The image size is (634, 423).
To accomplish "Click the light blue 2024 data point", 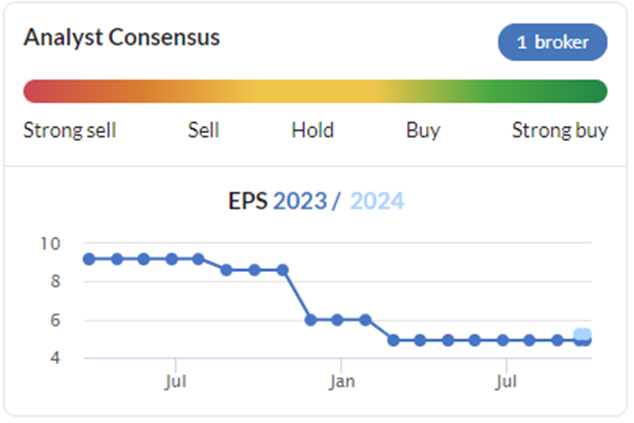I will (x=583, y=334).
